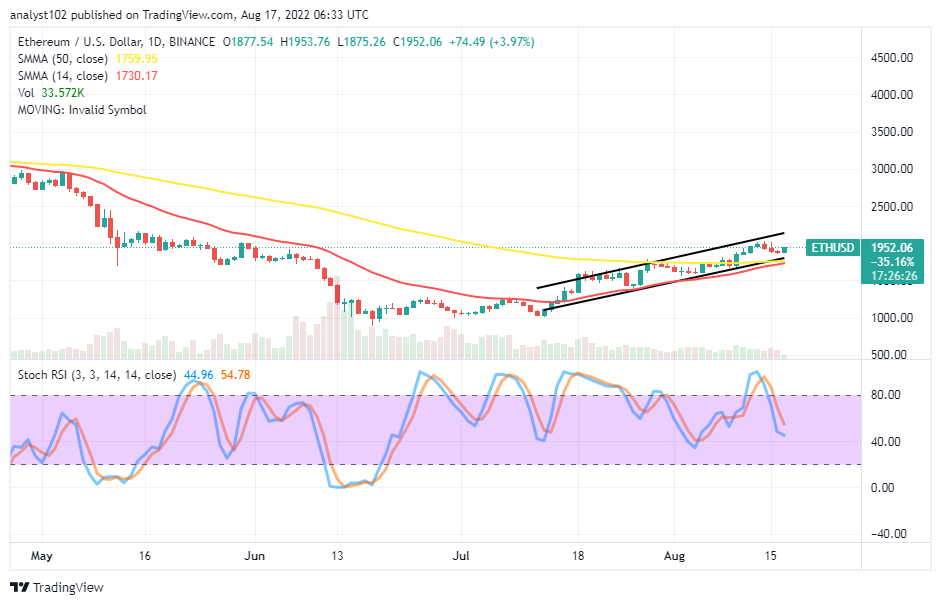Click the 13 date axis label

(x=337, y=556)
